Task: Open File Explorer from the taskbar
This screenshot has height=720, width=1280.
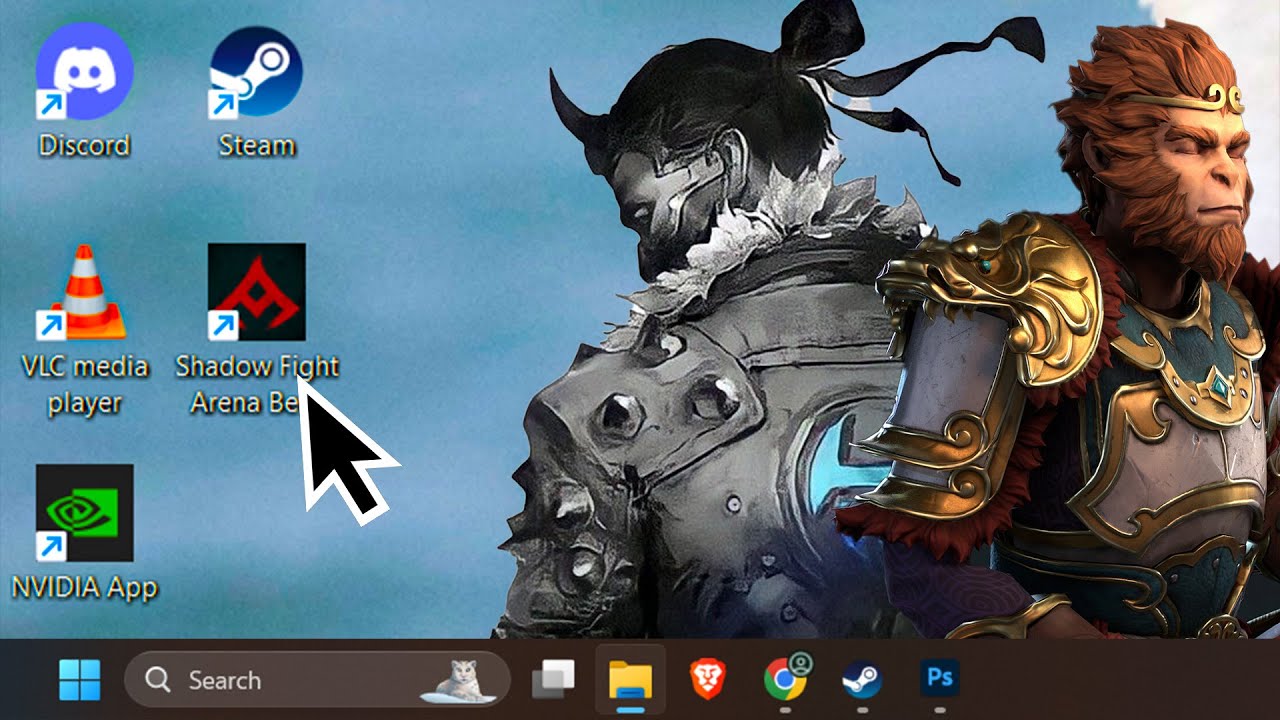Action: pos(630,681)
